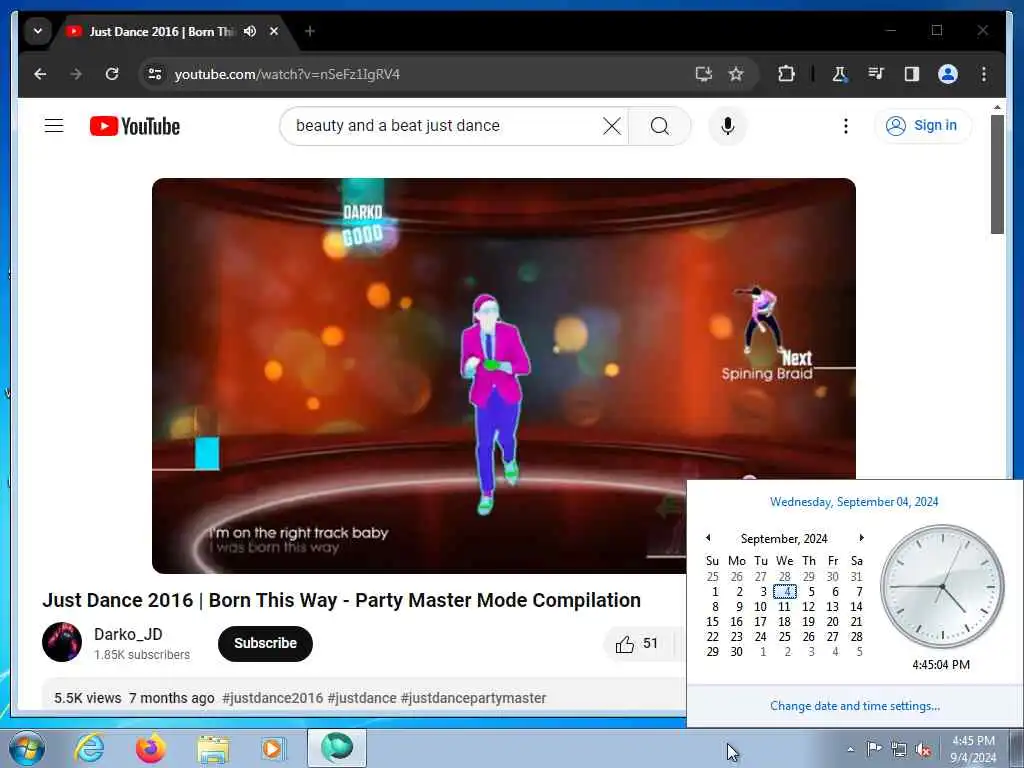The width and height of the screenshot is (1024, 768).
Task: Like the video with thumbs up
Action: tap(637, 644)
